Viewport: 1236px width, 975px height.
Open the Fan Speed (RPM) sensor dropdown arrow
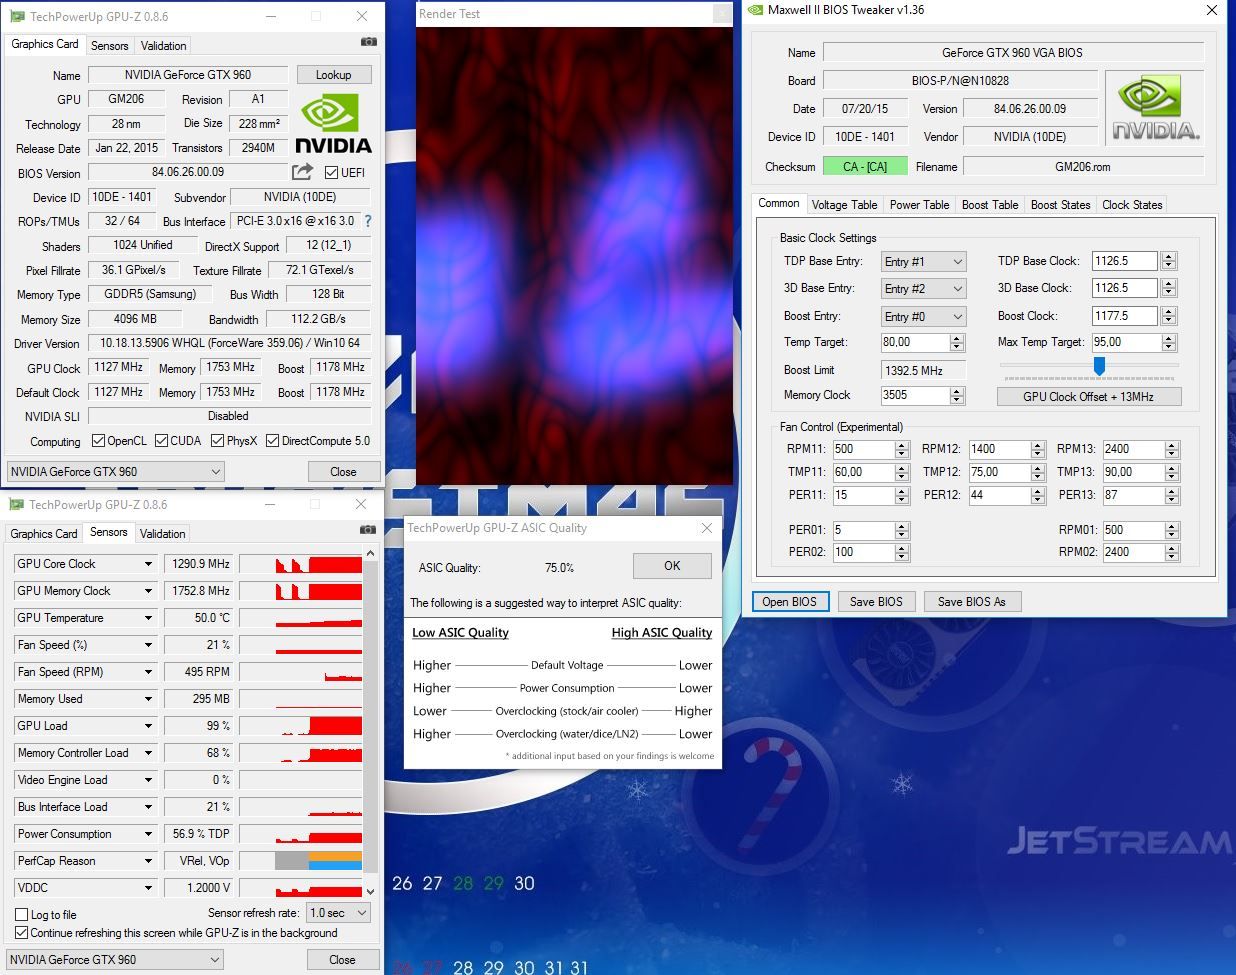148,672
